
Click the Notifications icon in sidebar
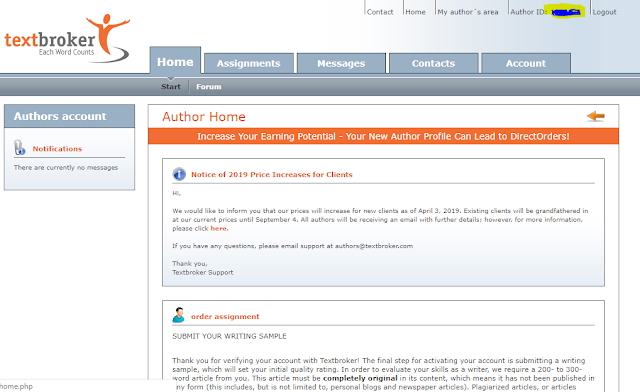point(20,148)
